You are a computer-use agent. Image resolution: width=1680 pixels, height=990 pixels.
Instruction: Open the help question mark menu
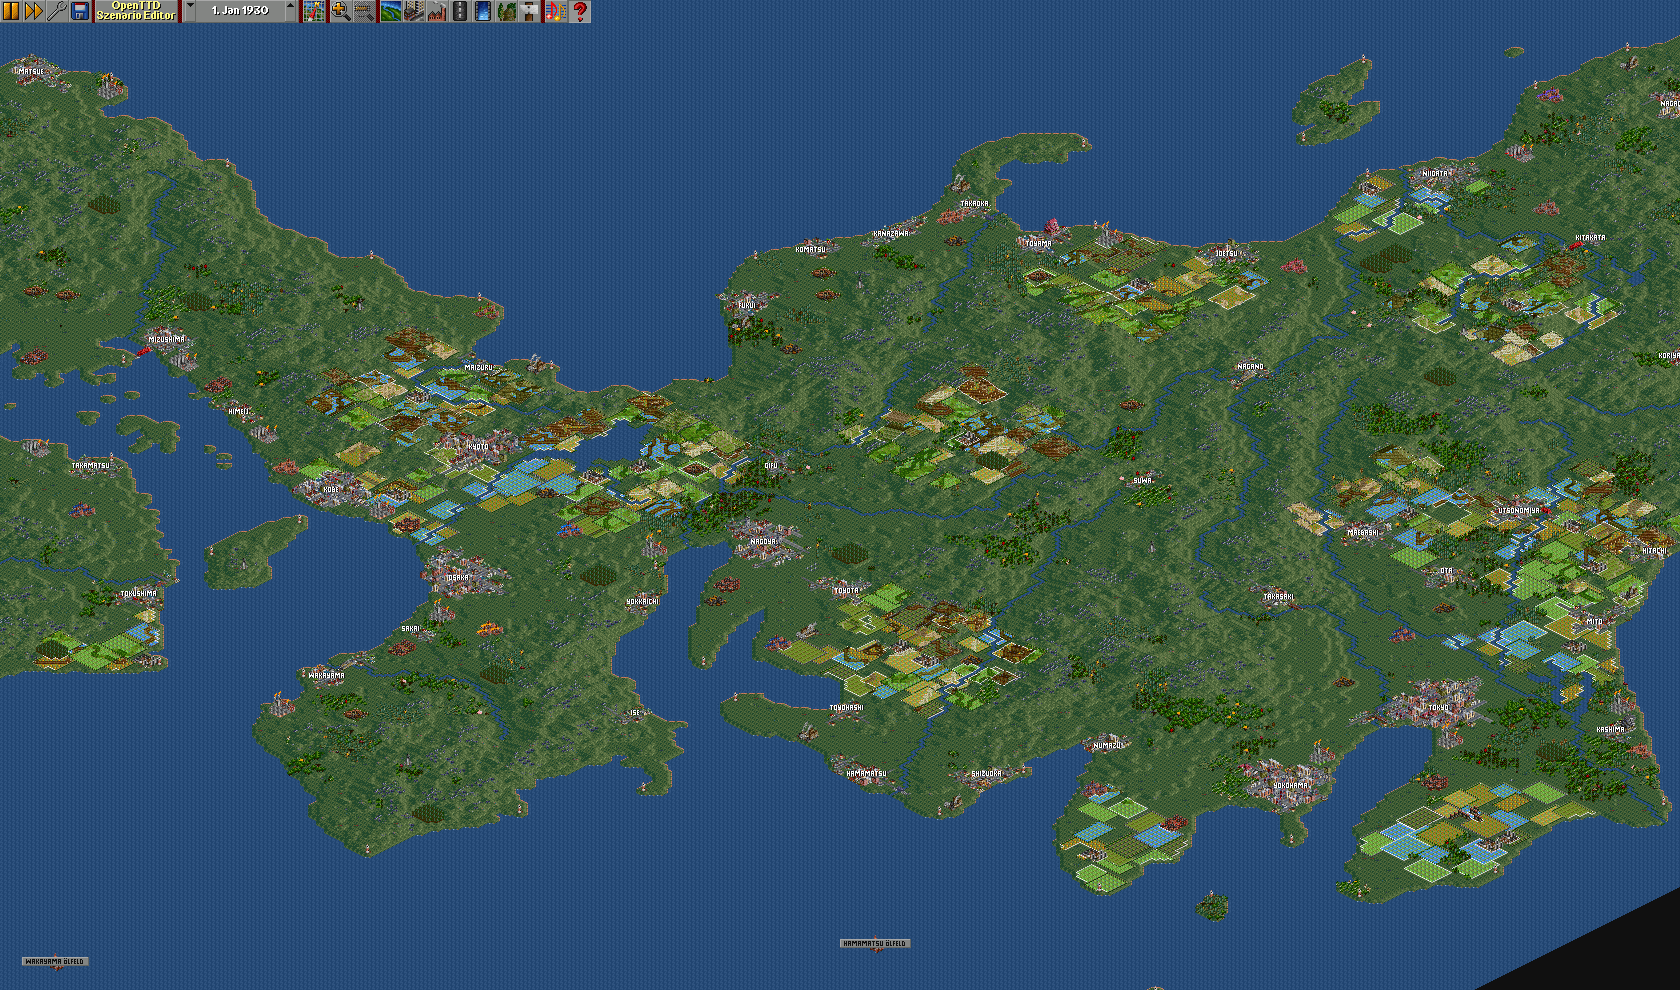(x=579, y=11)
